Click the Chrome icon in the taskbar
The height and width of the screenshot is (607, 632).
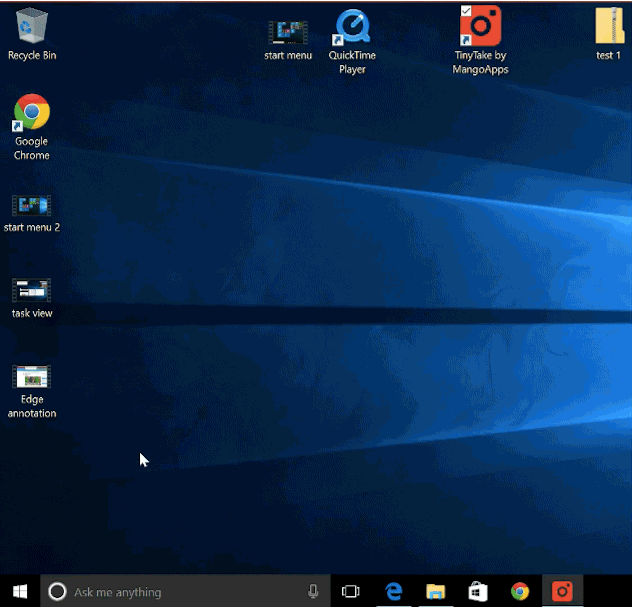point(520,591)
